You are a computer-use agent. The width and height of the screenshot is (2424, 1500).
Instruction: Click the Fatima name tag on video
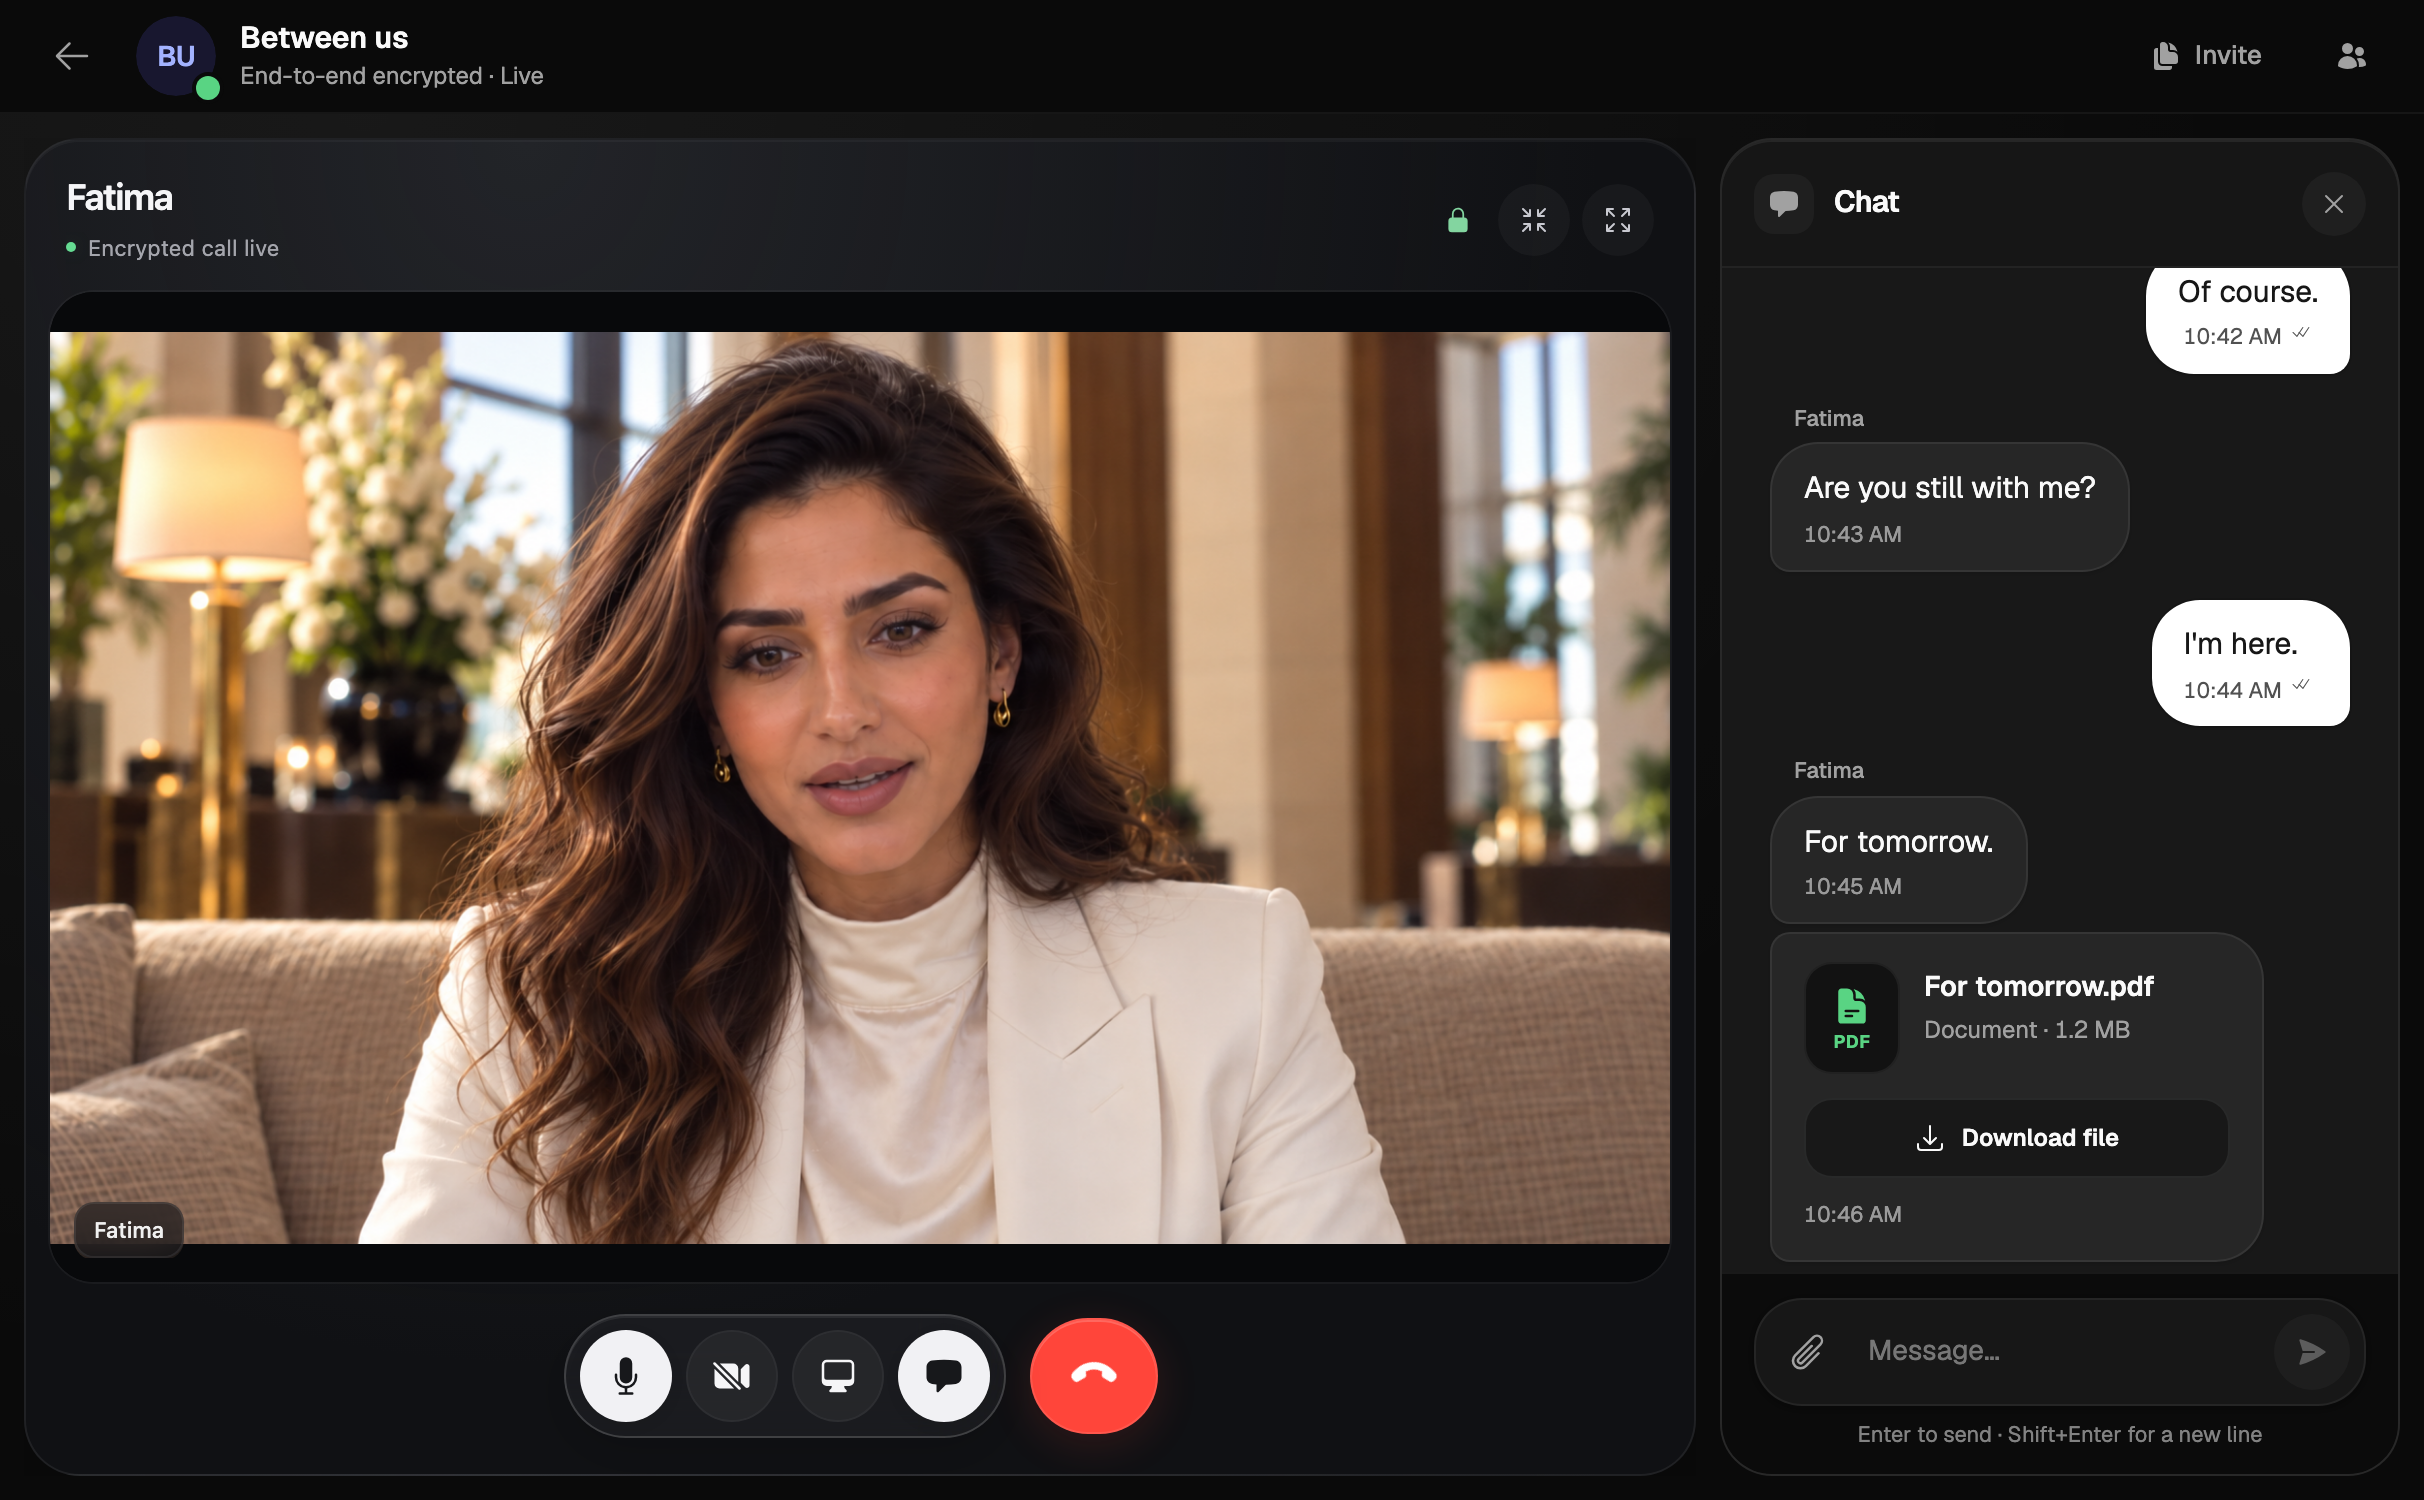coord(129,1230)
